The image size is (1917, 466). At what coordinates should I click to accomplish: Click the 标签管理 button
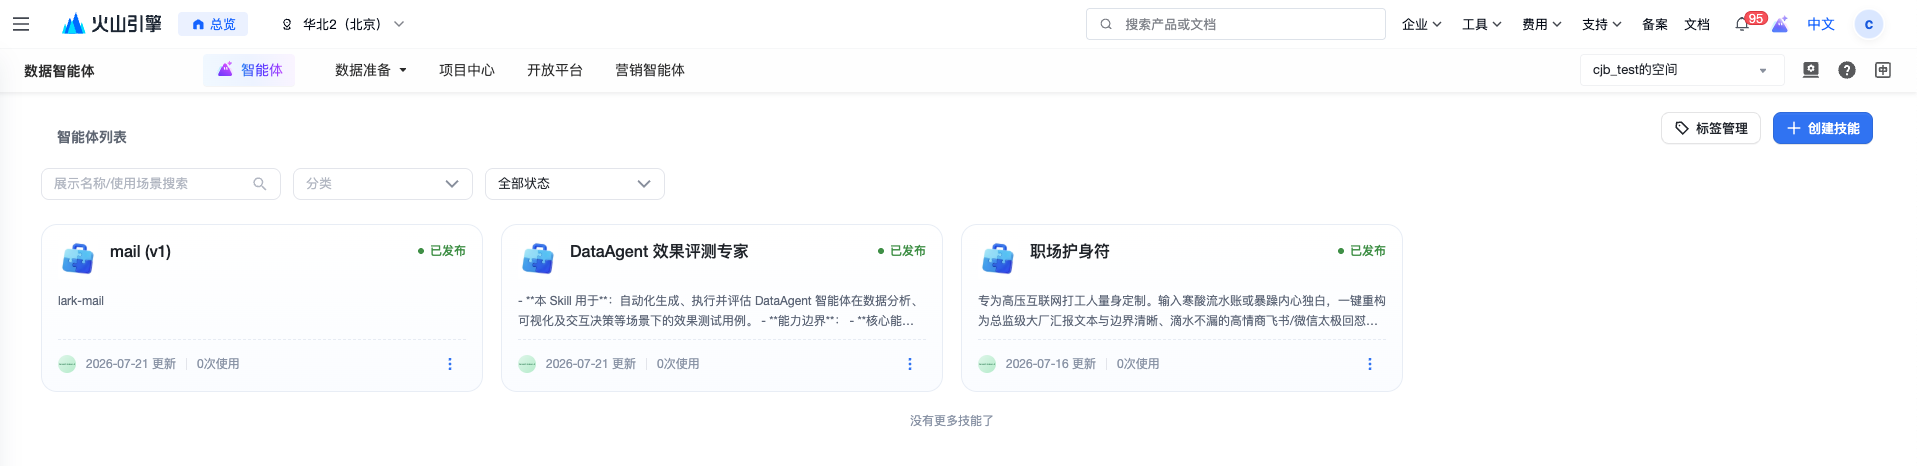[x=1711, y=128]
